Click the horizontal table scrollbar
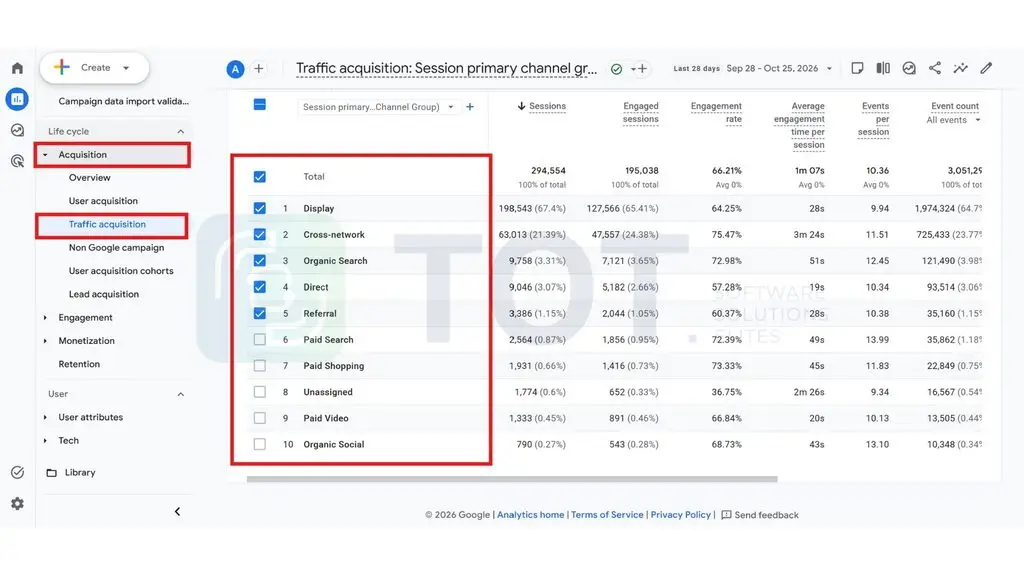Viewport: 1024px width, 576px height. pyautogui.click(x=512, y=479)
